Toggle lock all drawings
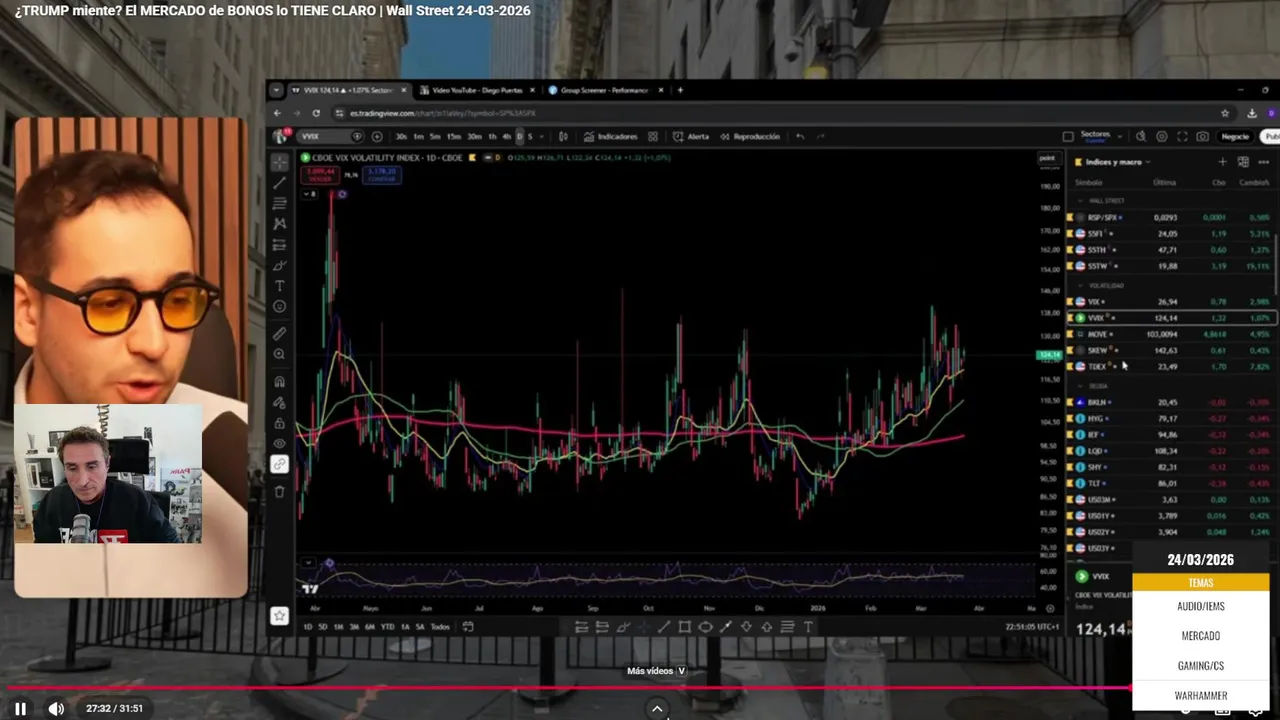Screen dimensions: 1280x720 click(279, 423)
